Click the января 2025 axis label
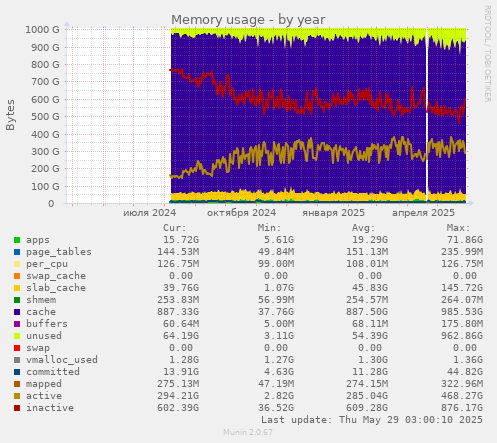The height and width of the screenshot is (443, 497). tap(333, 213)
